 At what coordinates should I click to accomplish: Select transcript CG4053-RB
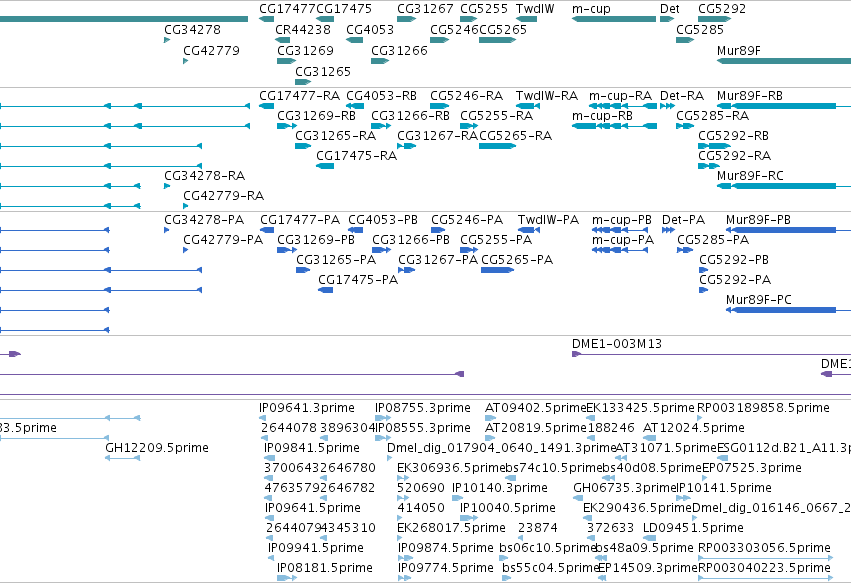[354, 106]
